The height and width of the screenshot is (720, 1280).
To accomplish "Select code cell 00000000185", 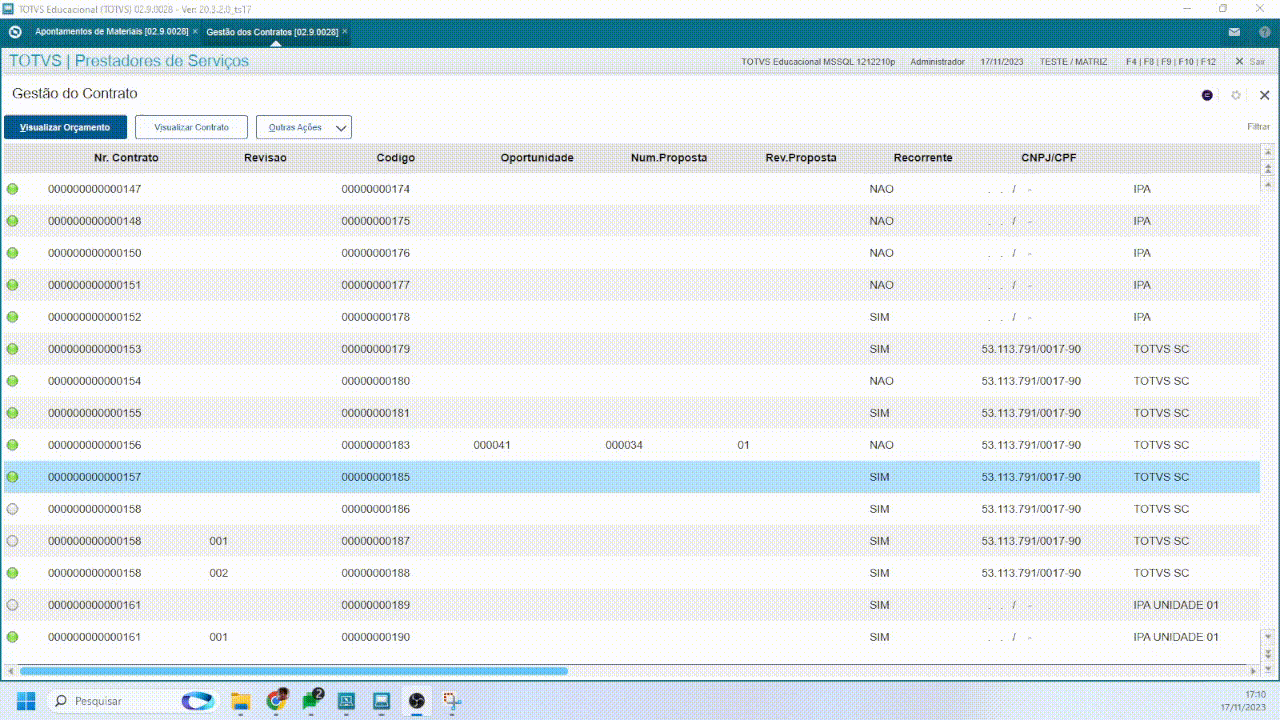I will 376,477.
